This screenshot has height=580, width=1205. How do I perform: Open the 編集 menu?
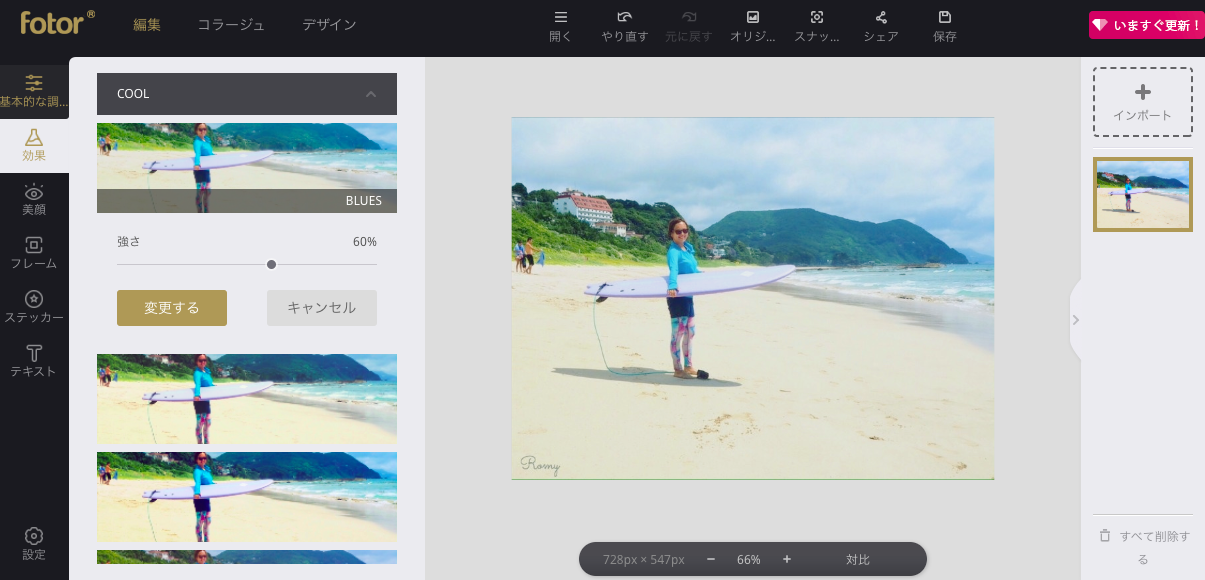click(147, 24)
